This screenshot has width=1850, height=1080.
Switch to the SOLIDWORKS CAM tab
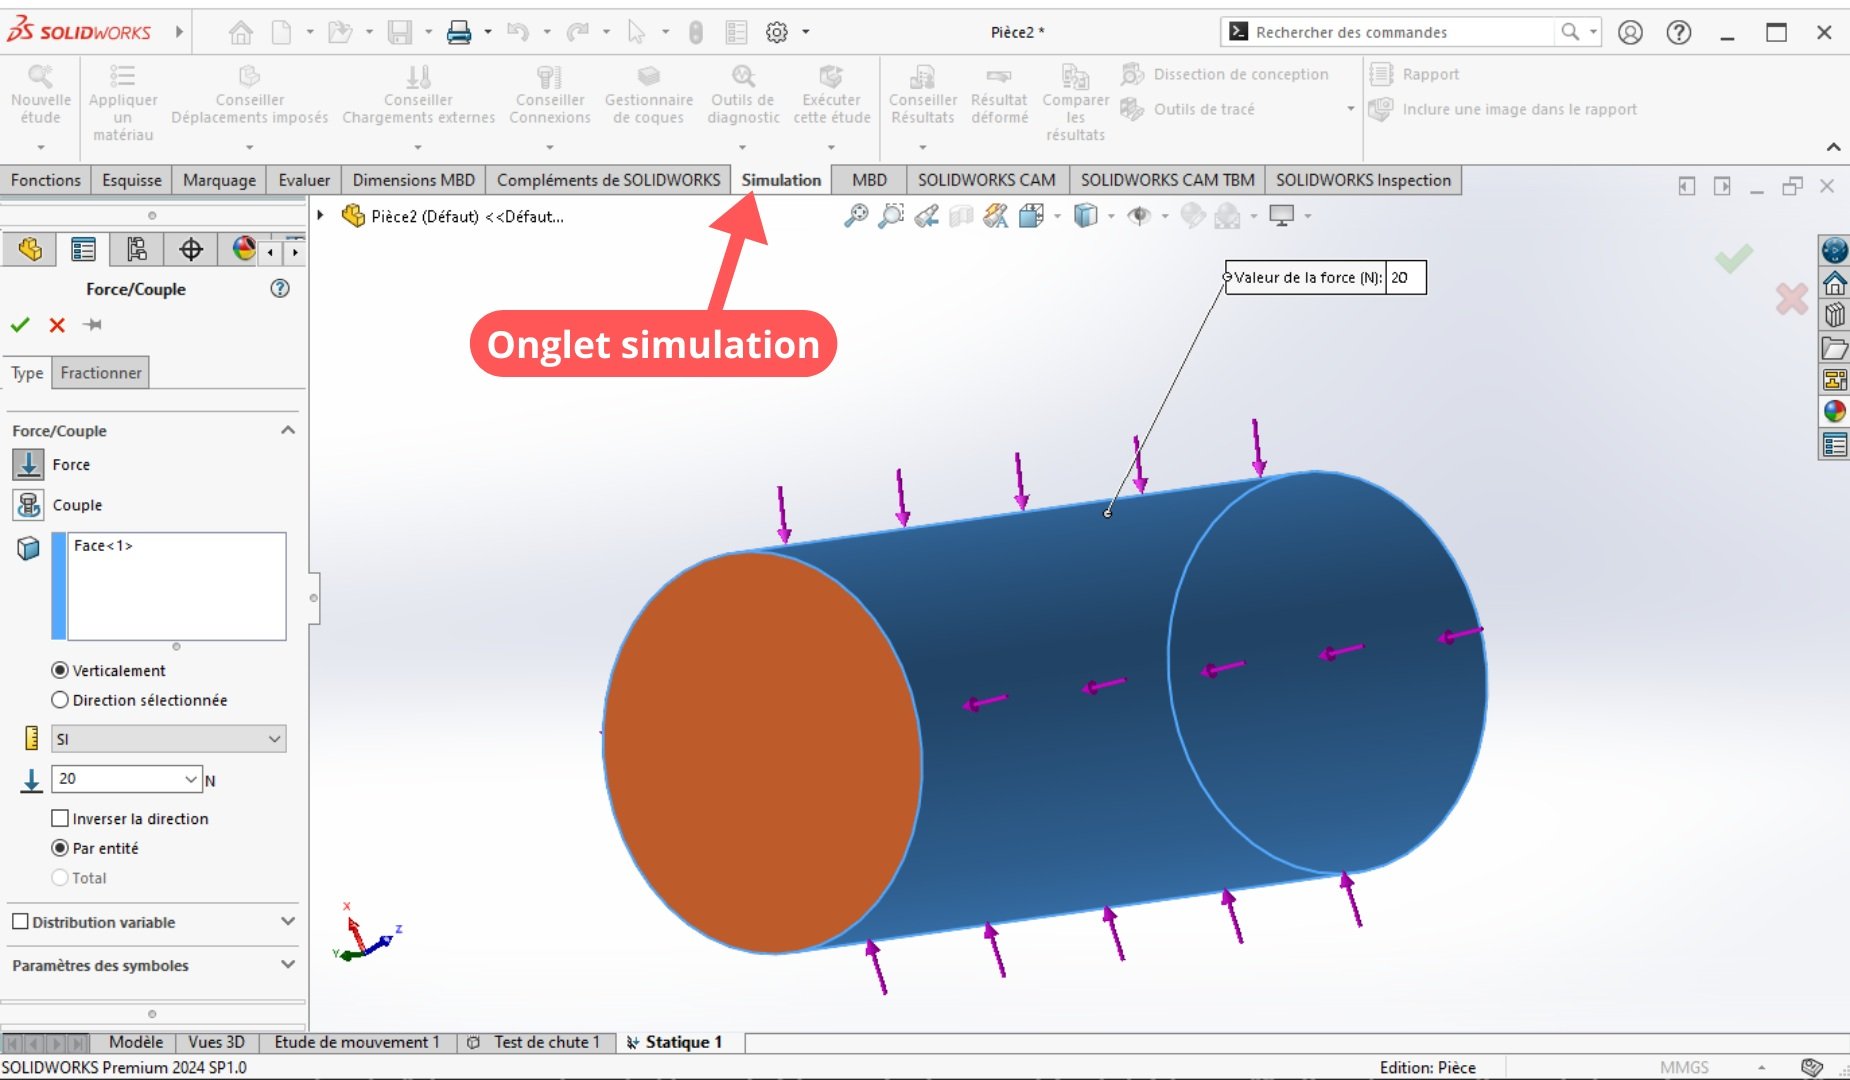pos(986,180)
